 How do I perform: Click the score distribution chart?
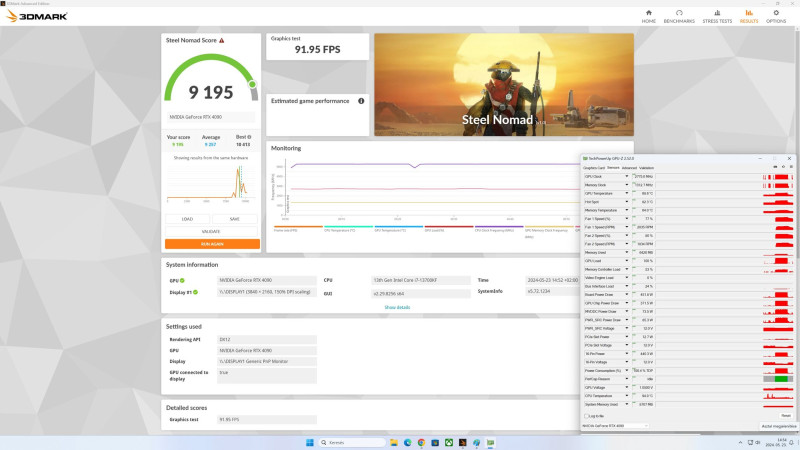[211, 182]
